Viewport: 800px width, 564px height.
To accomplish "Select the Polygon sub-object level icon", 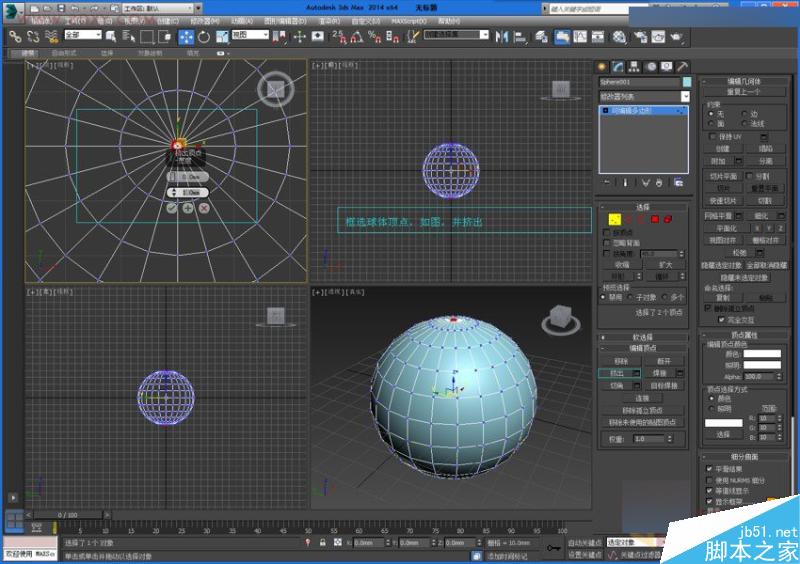I will [x=654, y=218].
